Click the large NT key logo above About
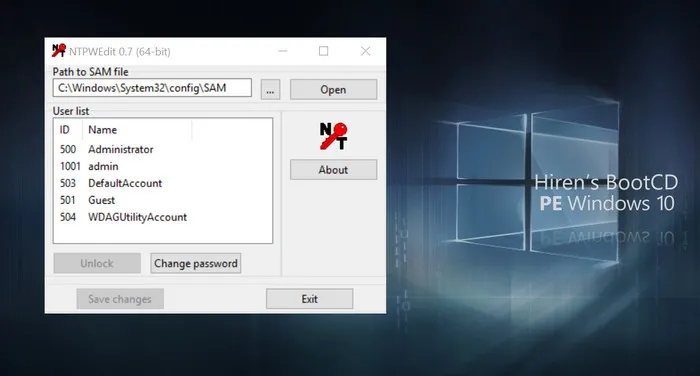This screenshot has width=700, height=376. point(333,136)
